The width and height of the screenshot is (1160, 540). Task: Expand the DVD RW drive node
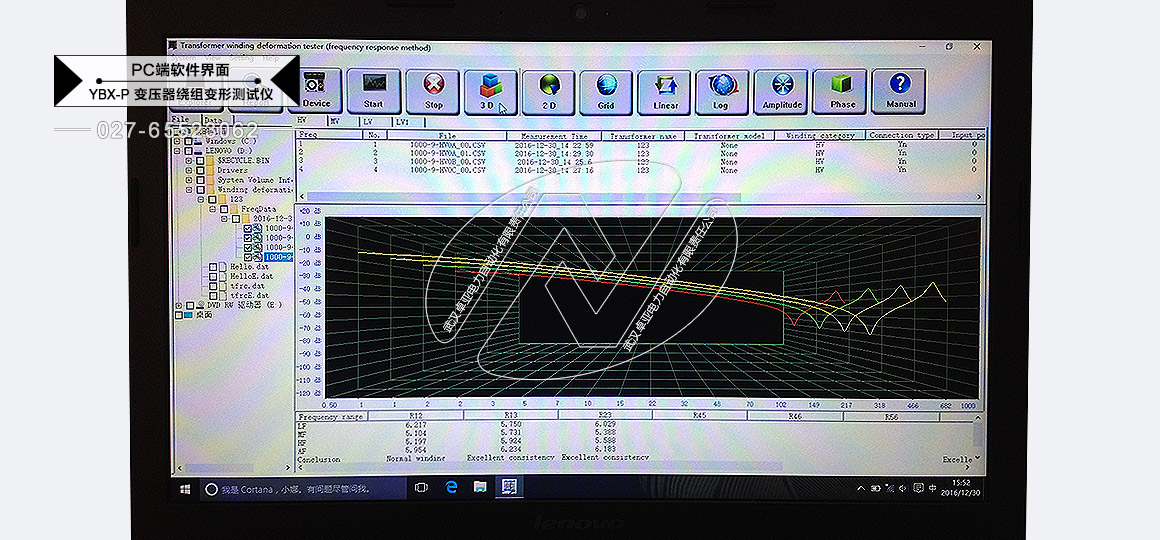pyautogui.click(x=178, y=305)
